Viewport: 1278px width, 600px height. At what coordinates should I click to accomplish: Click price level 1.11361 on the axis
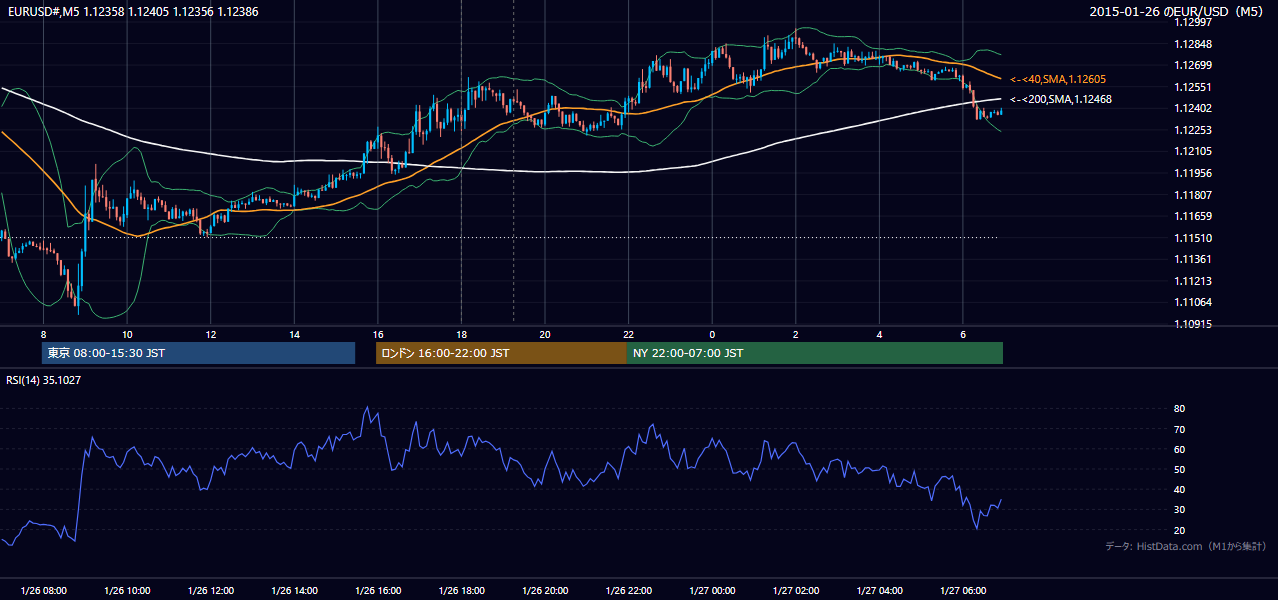tap(1194, 259)
